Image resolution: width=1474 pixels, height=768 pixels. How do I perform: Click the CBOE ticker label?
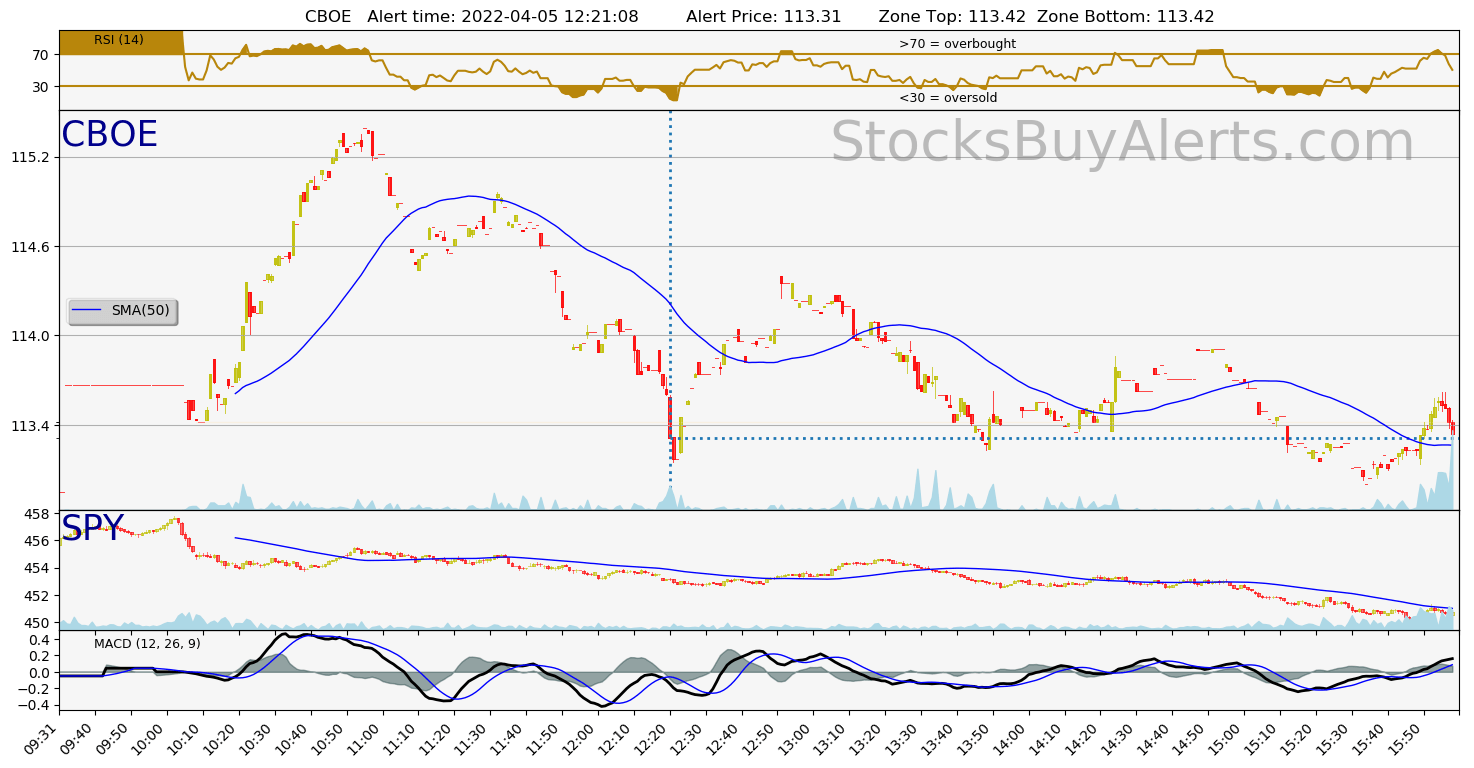109,135
